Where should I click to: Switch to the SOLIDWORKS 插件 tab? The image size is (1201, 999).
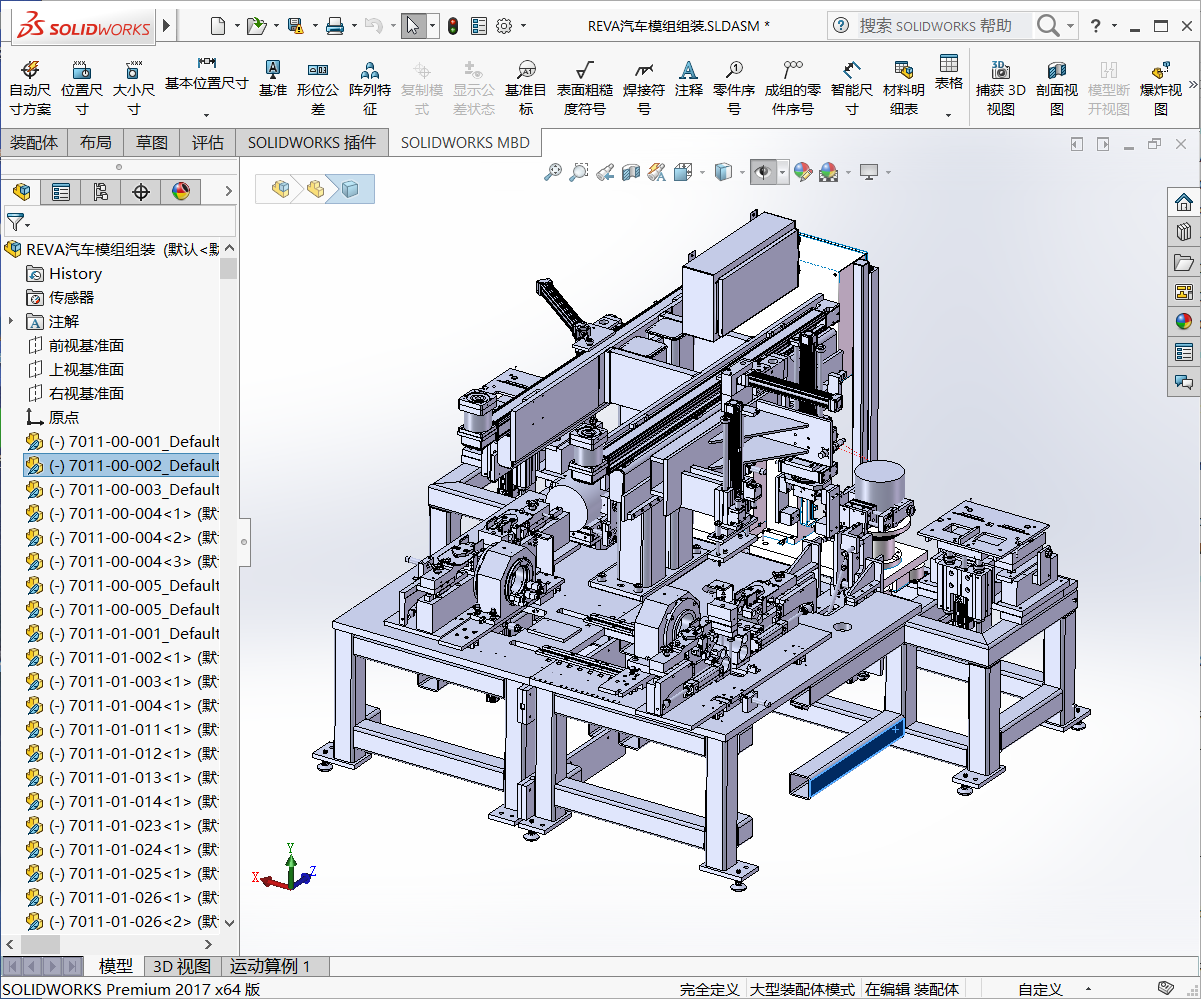(312, 143)
